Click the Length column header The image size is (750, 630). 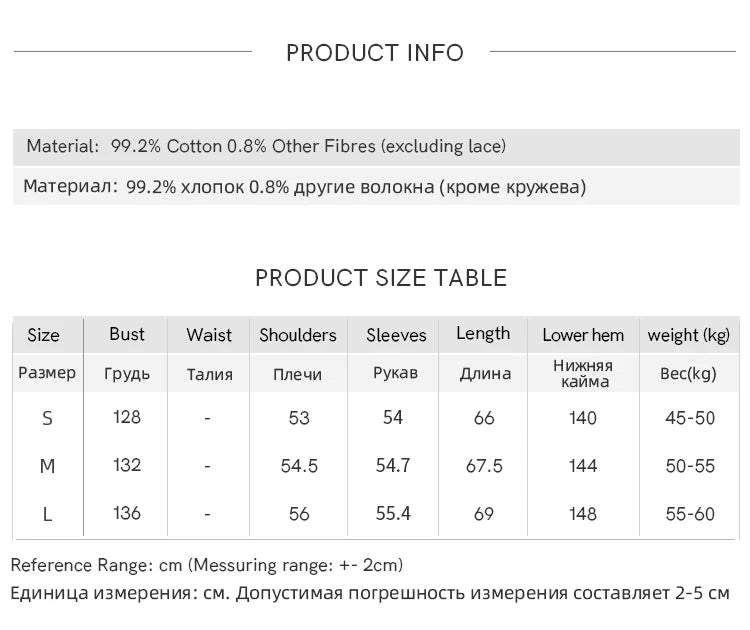coord(483,334)
